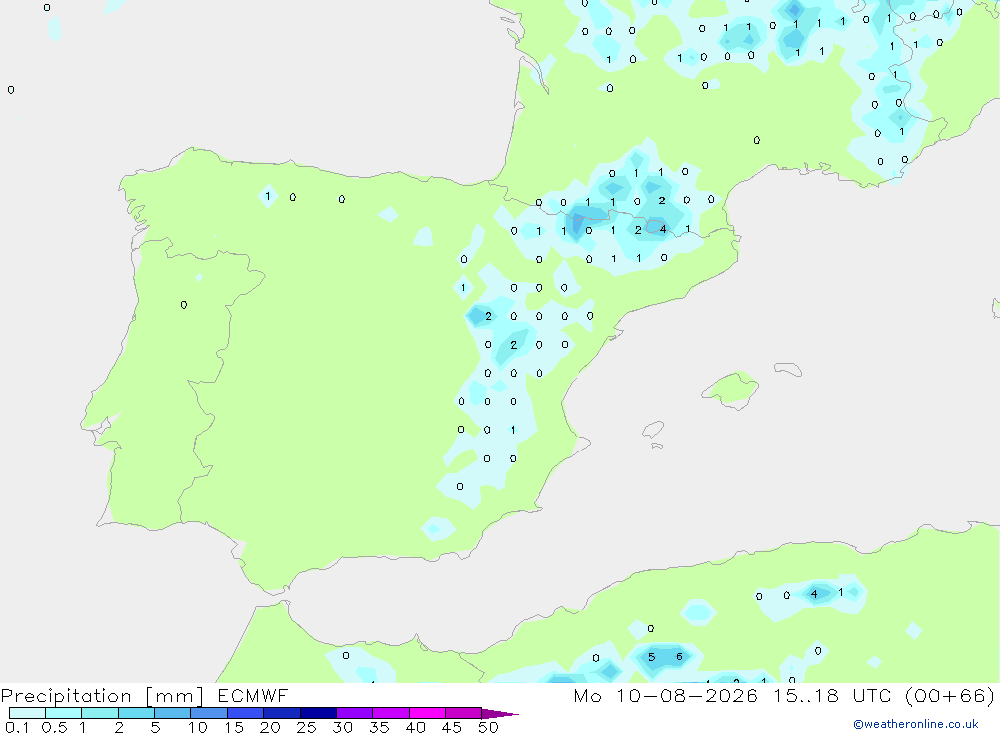The height and width of the screenshot is (733, 1000).
Task: Click the 'Precipitation' title word
Action: 66,696
